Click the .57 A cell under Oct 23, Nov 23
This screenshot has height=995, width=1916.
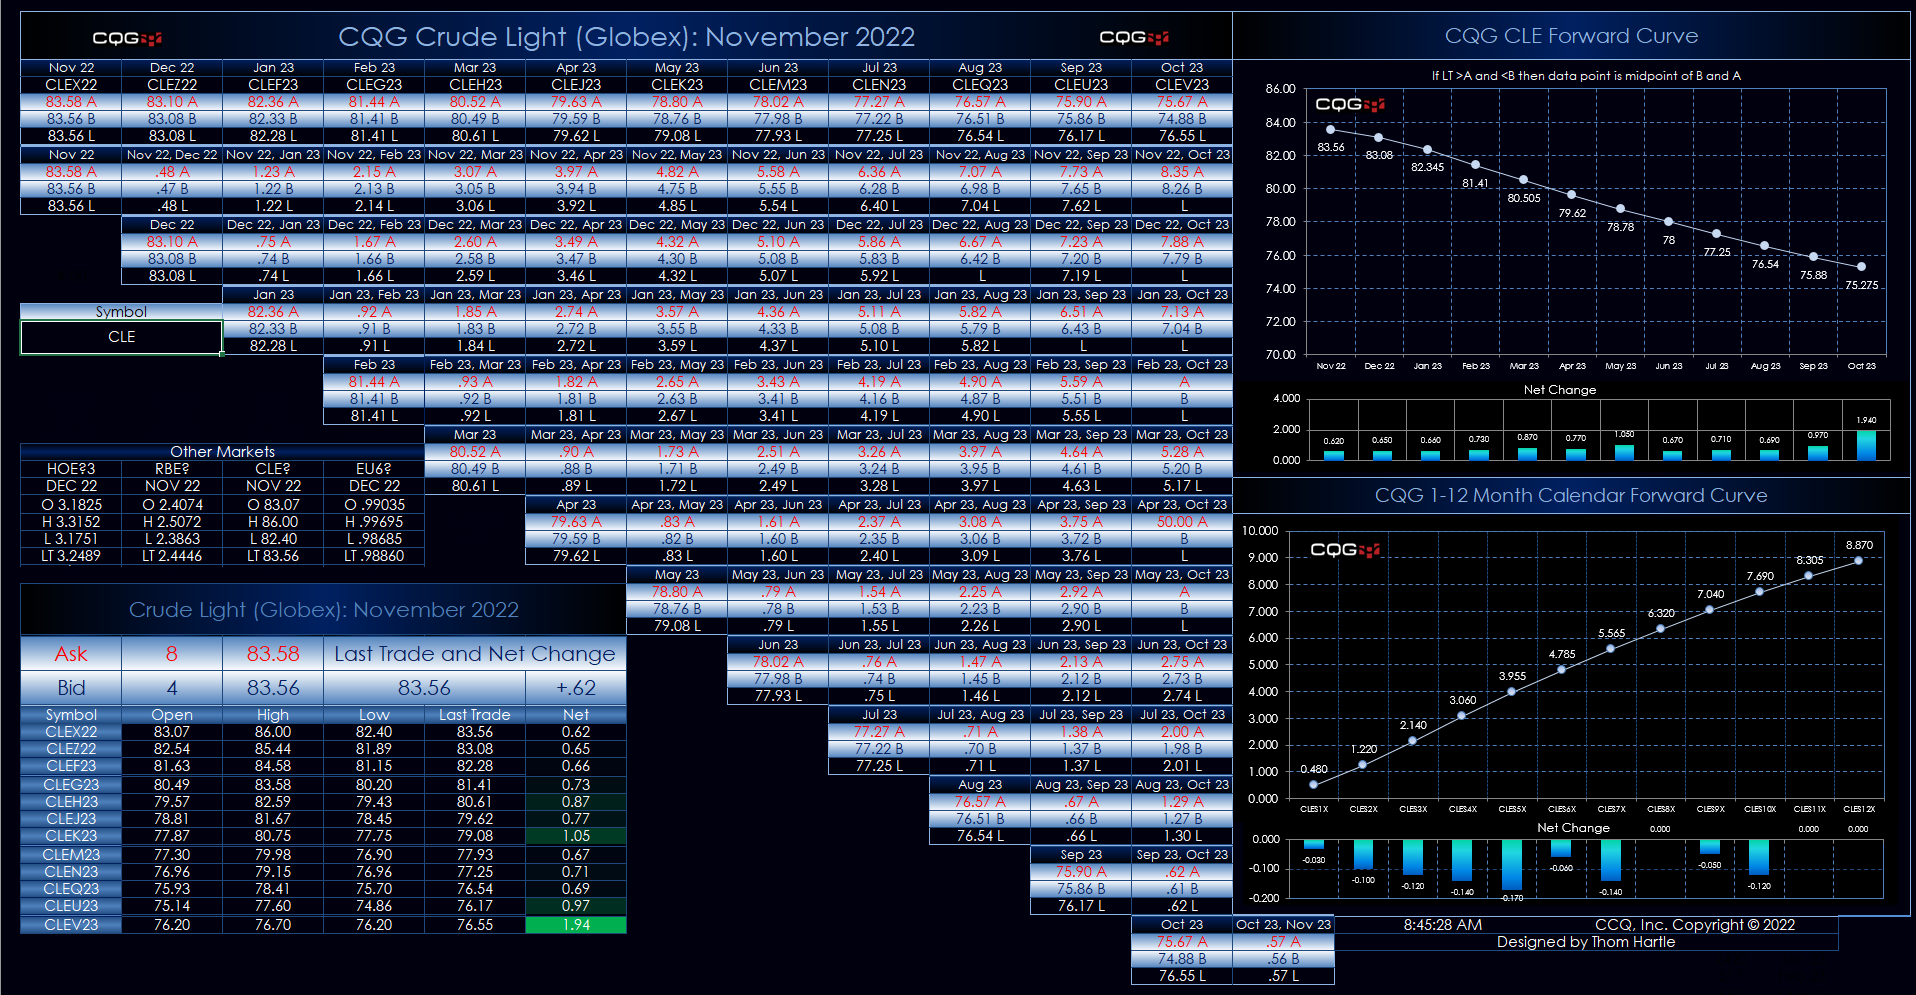(x=1283, y=942)
